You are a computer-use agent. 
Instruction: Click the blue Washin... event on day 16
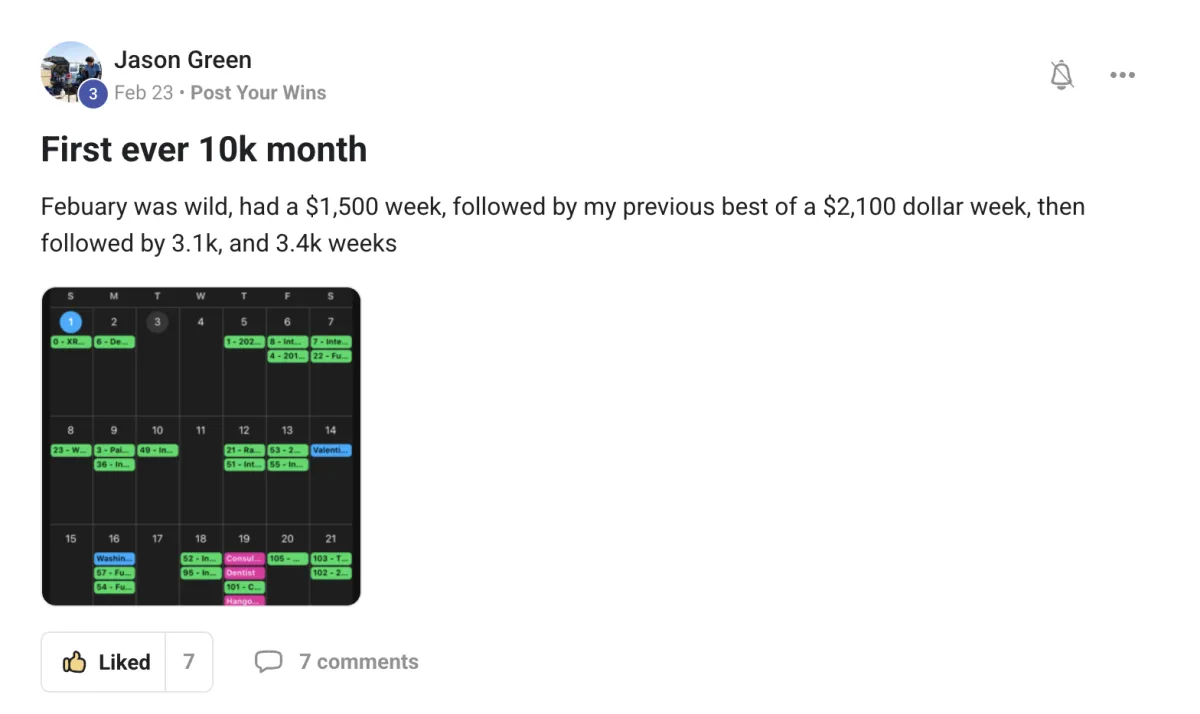(x=114, y=559)
